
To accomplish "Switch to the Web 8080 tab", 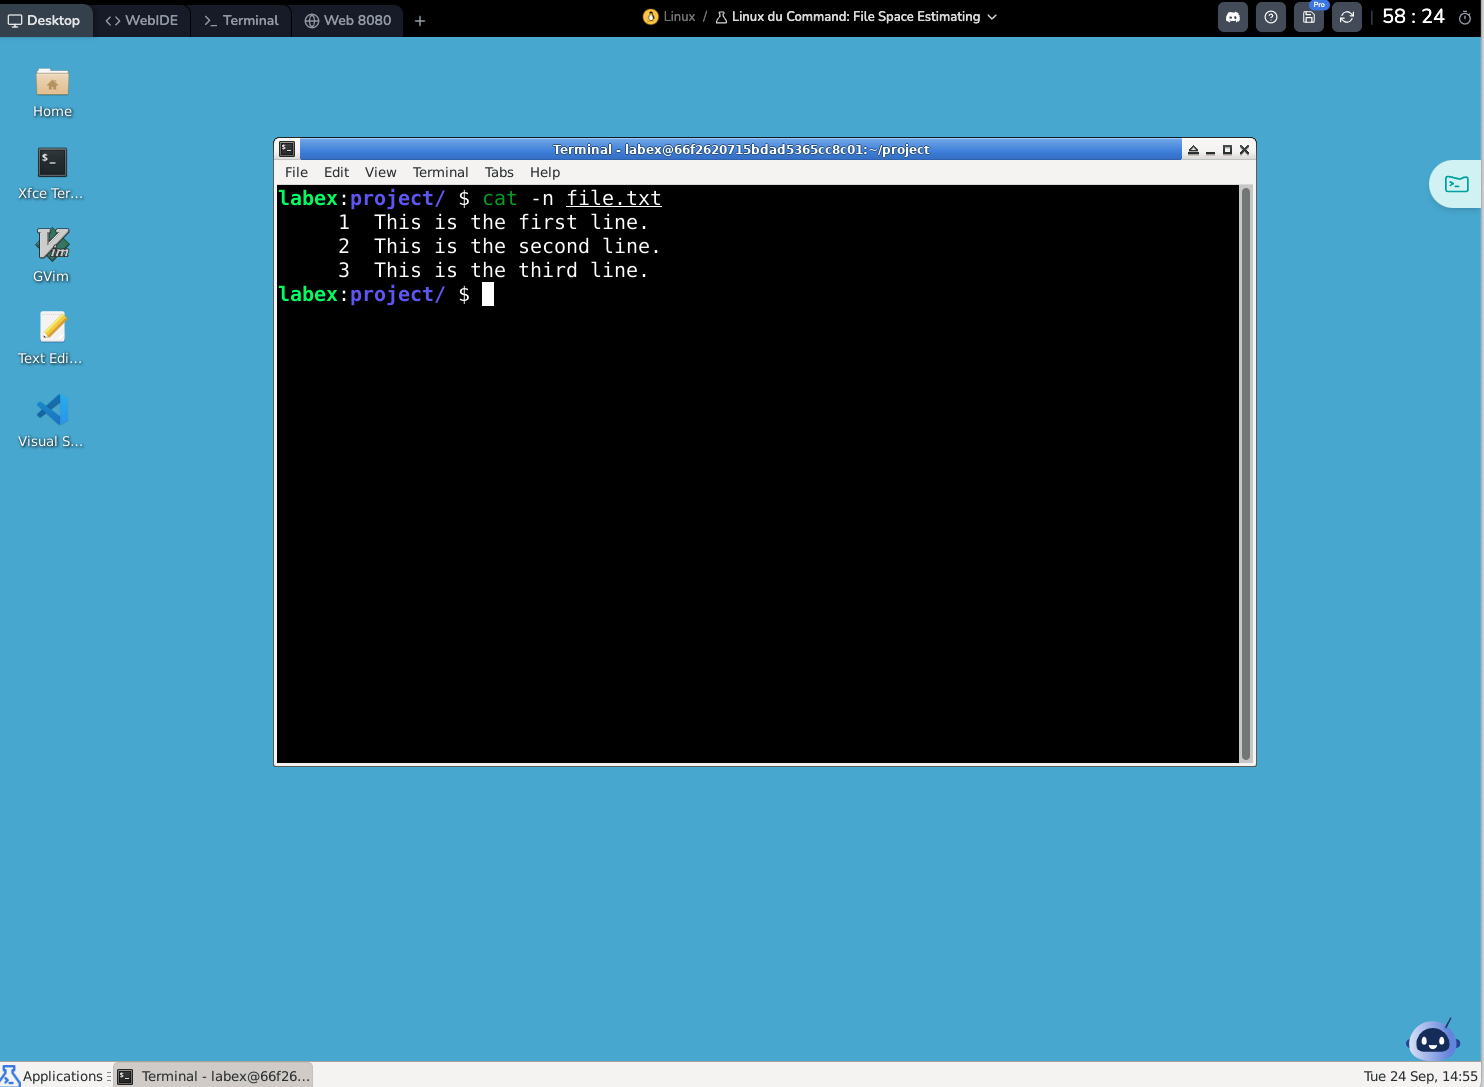I will tap(348, 20).
